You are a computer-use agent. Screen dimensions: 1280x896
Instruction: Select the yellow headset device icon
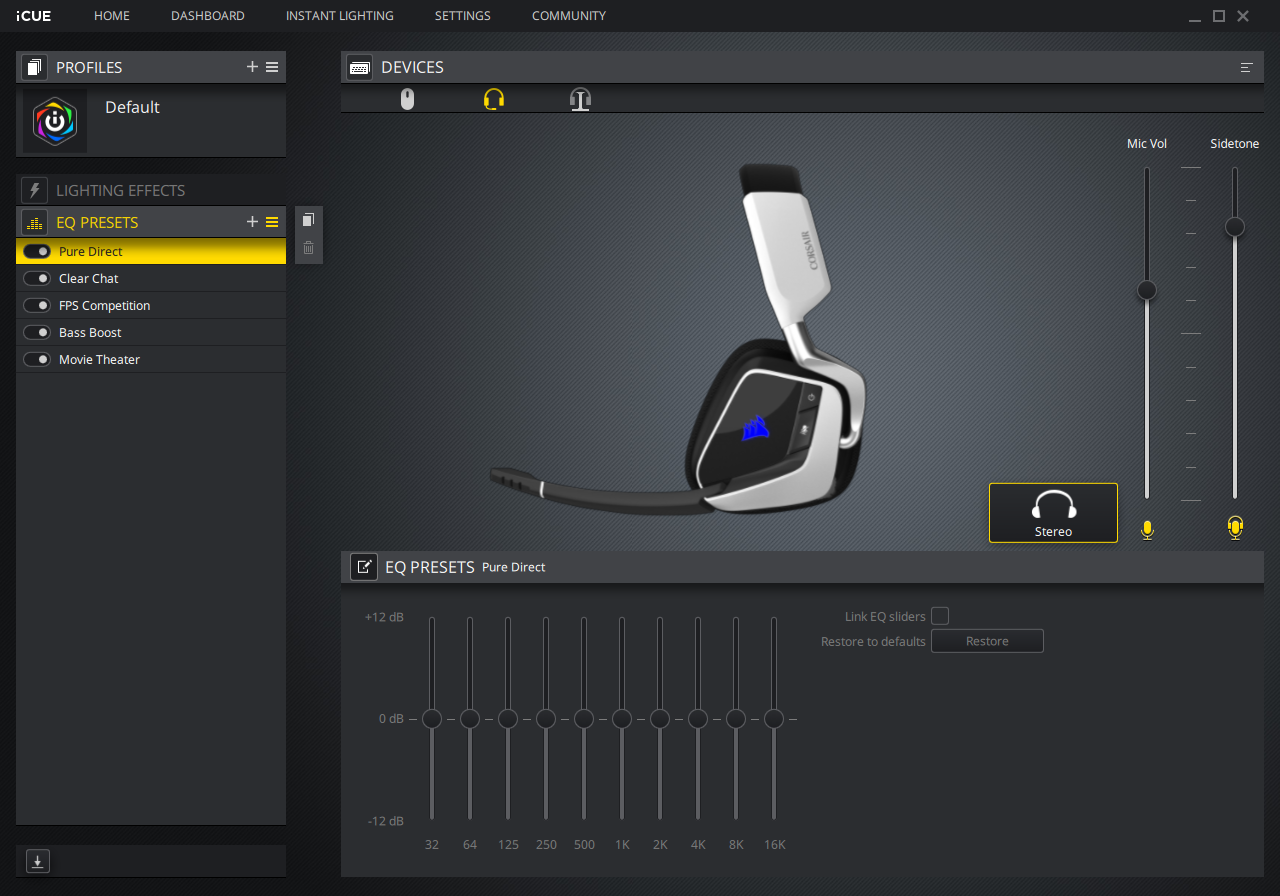tap(494, 99)
